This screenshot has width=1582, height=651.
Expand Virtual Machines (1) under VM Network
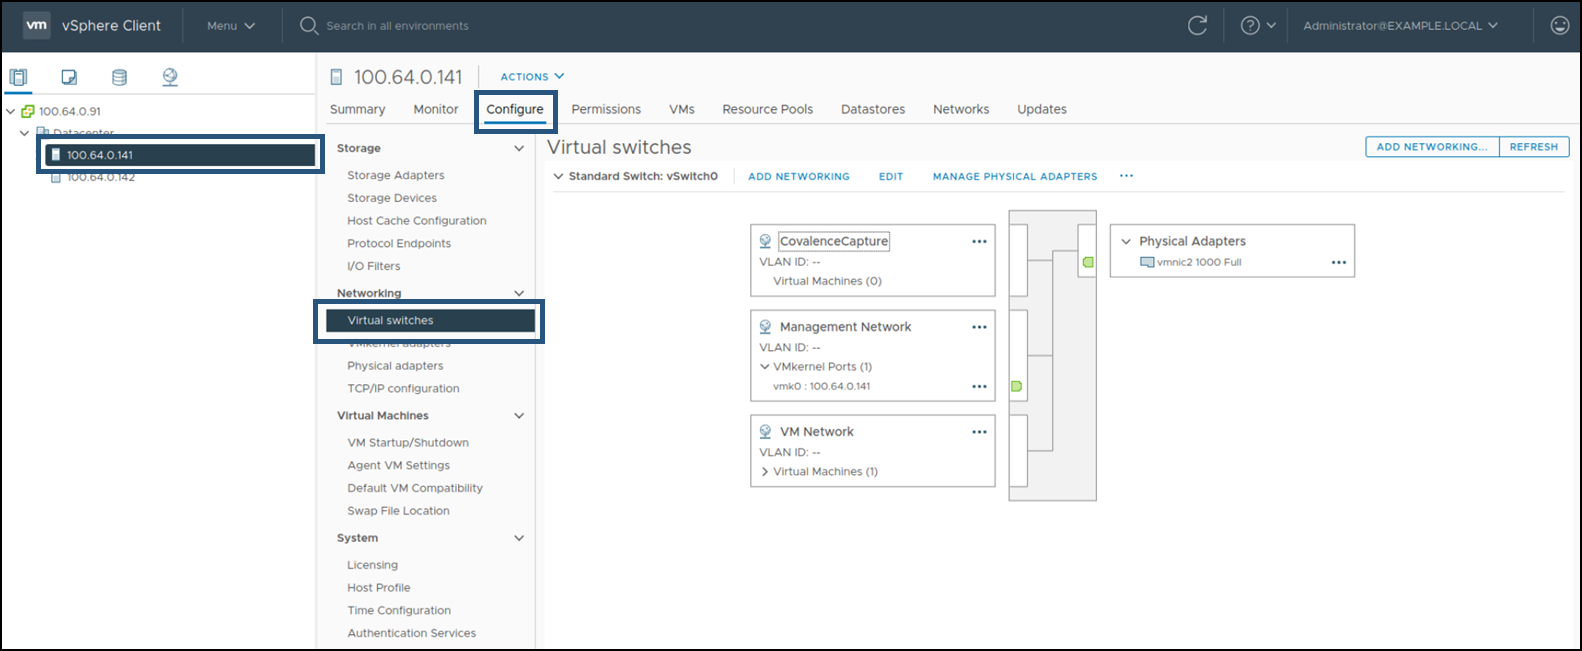click(x=765, y=472)
